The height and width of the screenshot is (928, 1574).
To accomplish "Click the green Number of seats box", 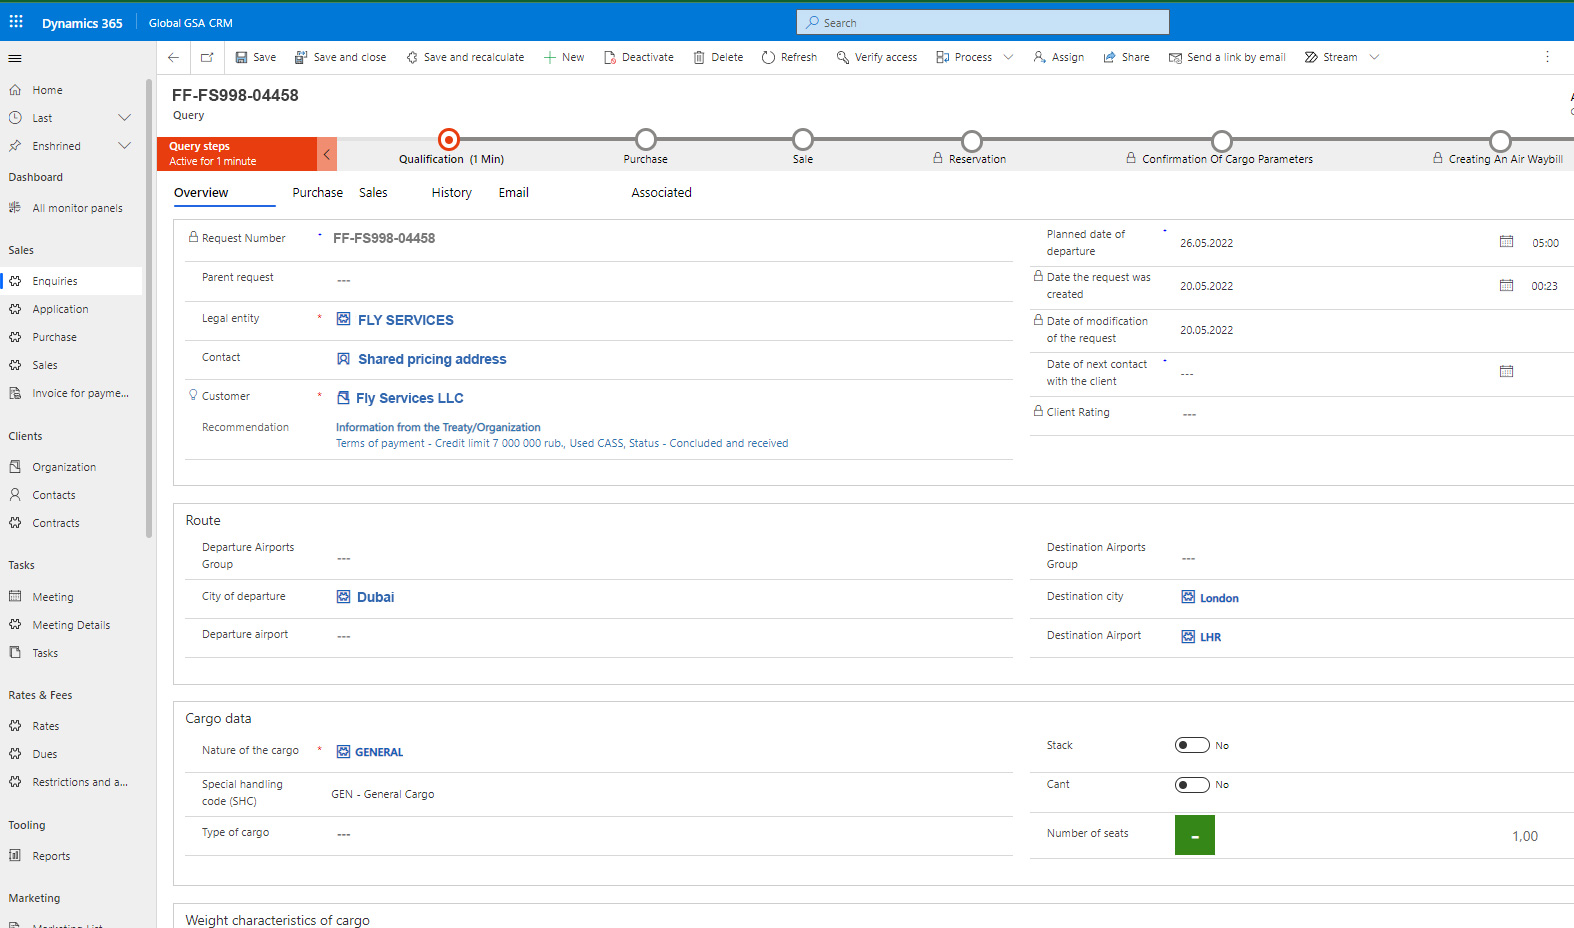I will click(1194, 835).
